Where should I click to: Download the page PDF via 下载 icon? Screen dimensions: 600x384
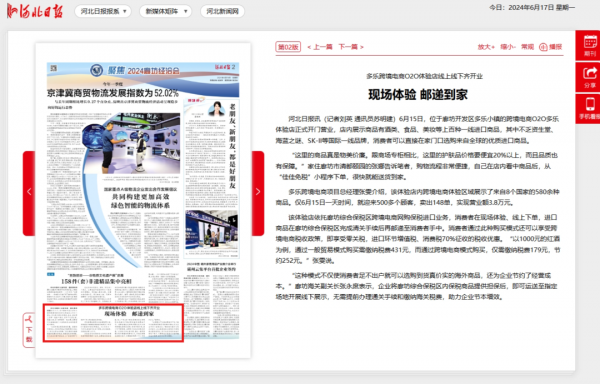point(29,330)
